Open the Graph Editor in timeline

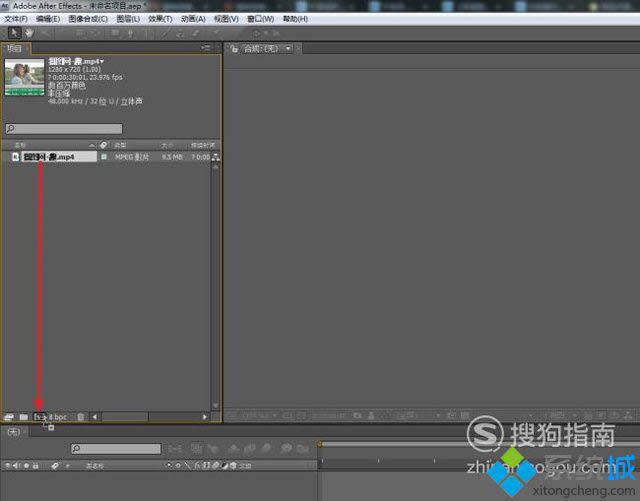(303, 449)
